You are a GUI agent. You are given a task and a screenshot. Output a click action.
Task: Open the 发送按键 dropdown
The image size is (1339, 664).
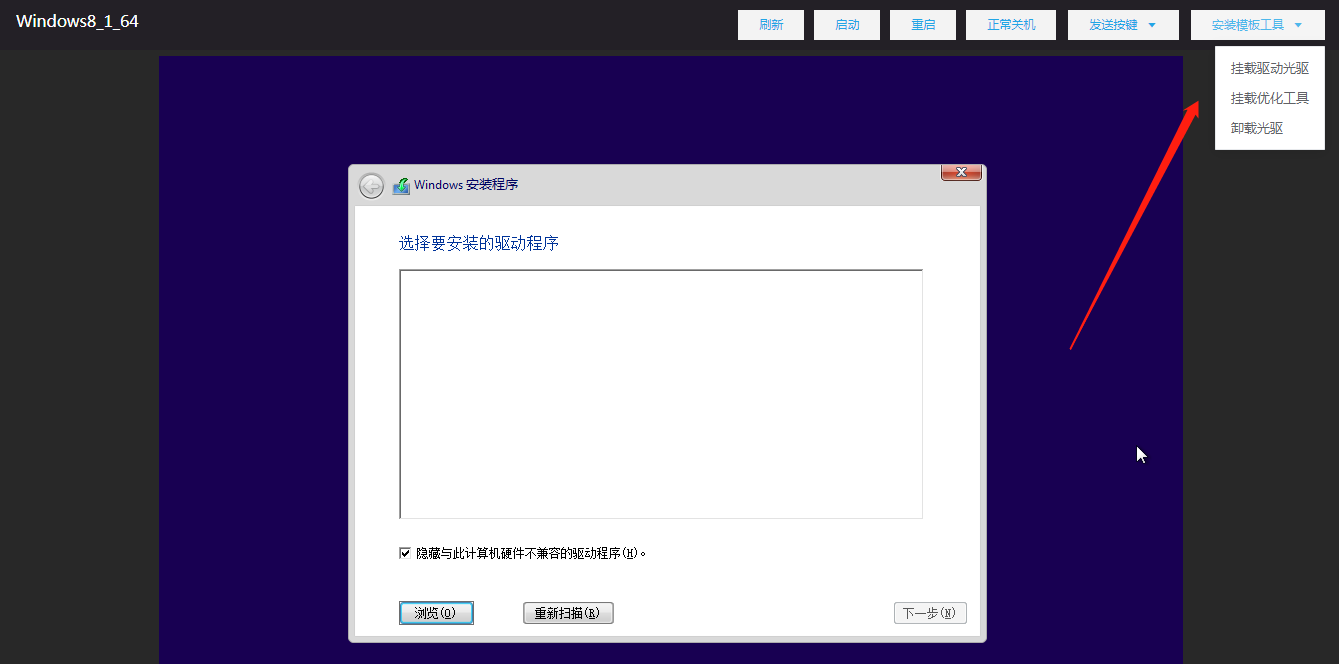(1123, 25)
